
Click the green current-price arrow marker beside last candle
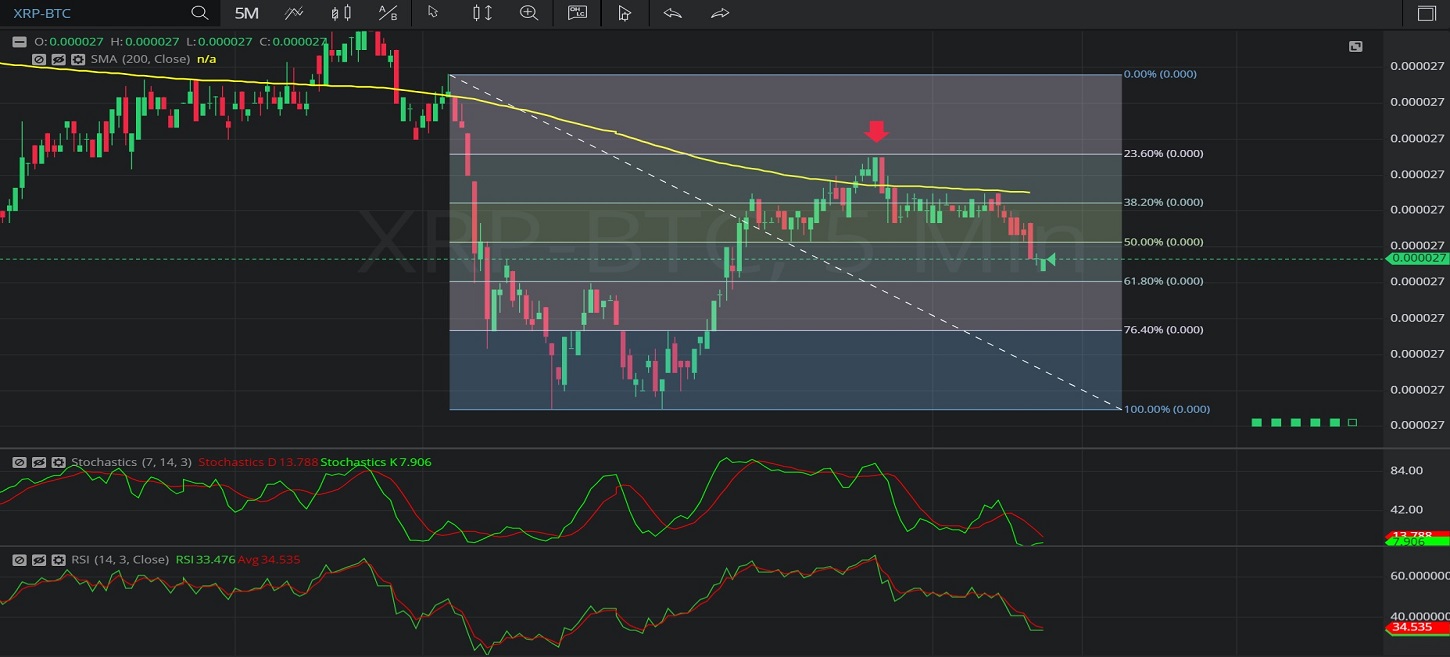[x=1049, y=260]
